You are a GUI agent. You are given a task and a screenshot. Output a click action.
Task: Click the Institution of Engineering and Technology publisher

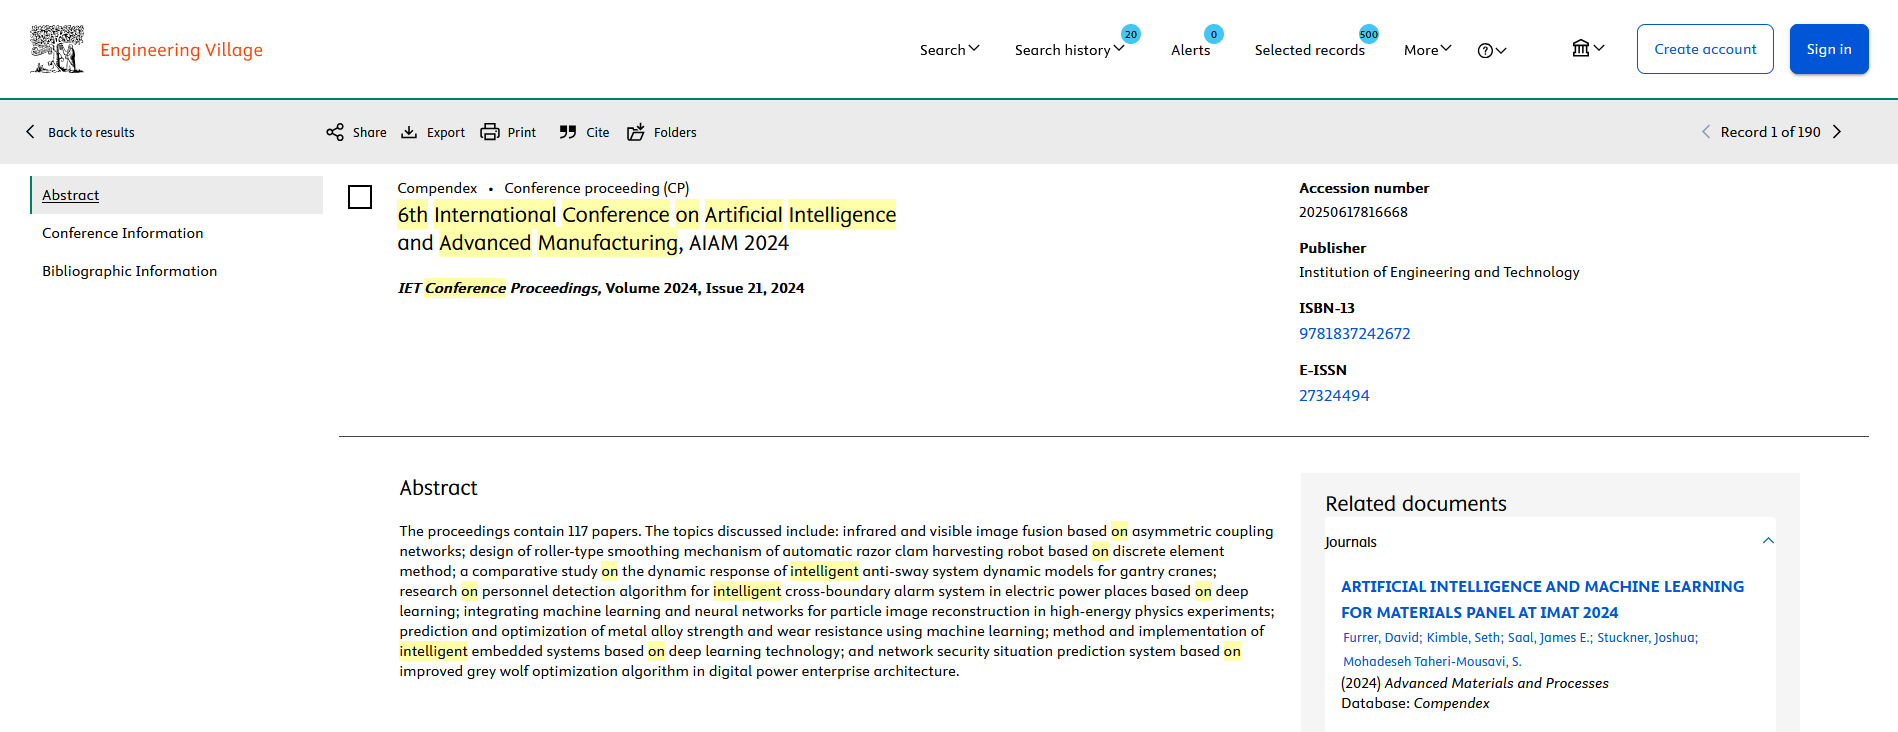[x=1439, y=272]
